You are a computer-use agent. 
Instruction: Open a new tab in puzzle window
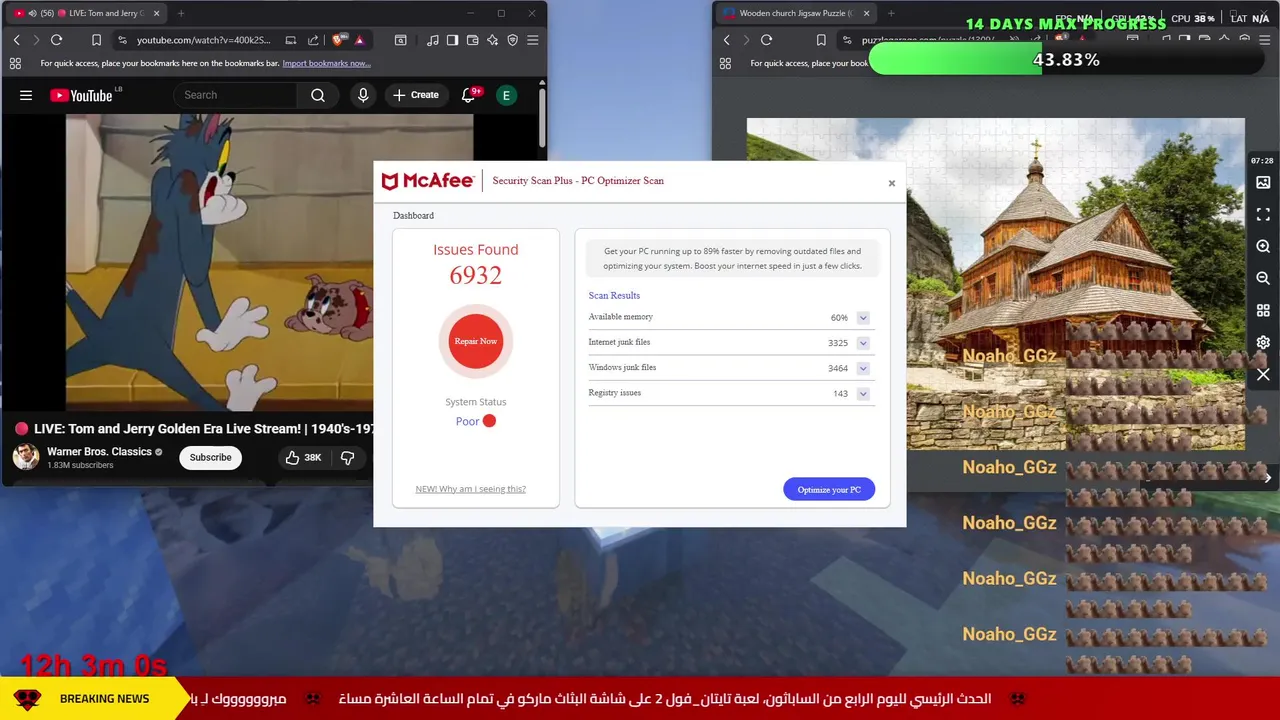click(x=891, y=13)
